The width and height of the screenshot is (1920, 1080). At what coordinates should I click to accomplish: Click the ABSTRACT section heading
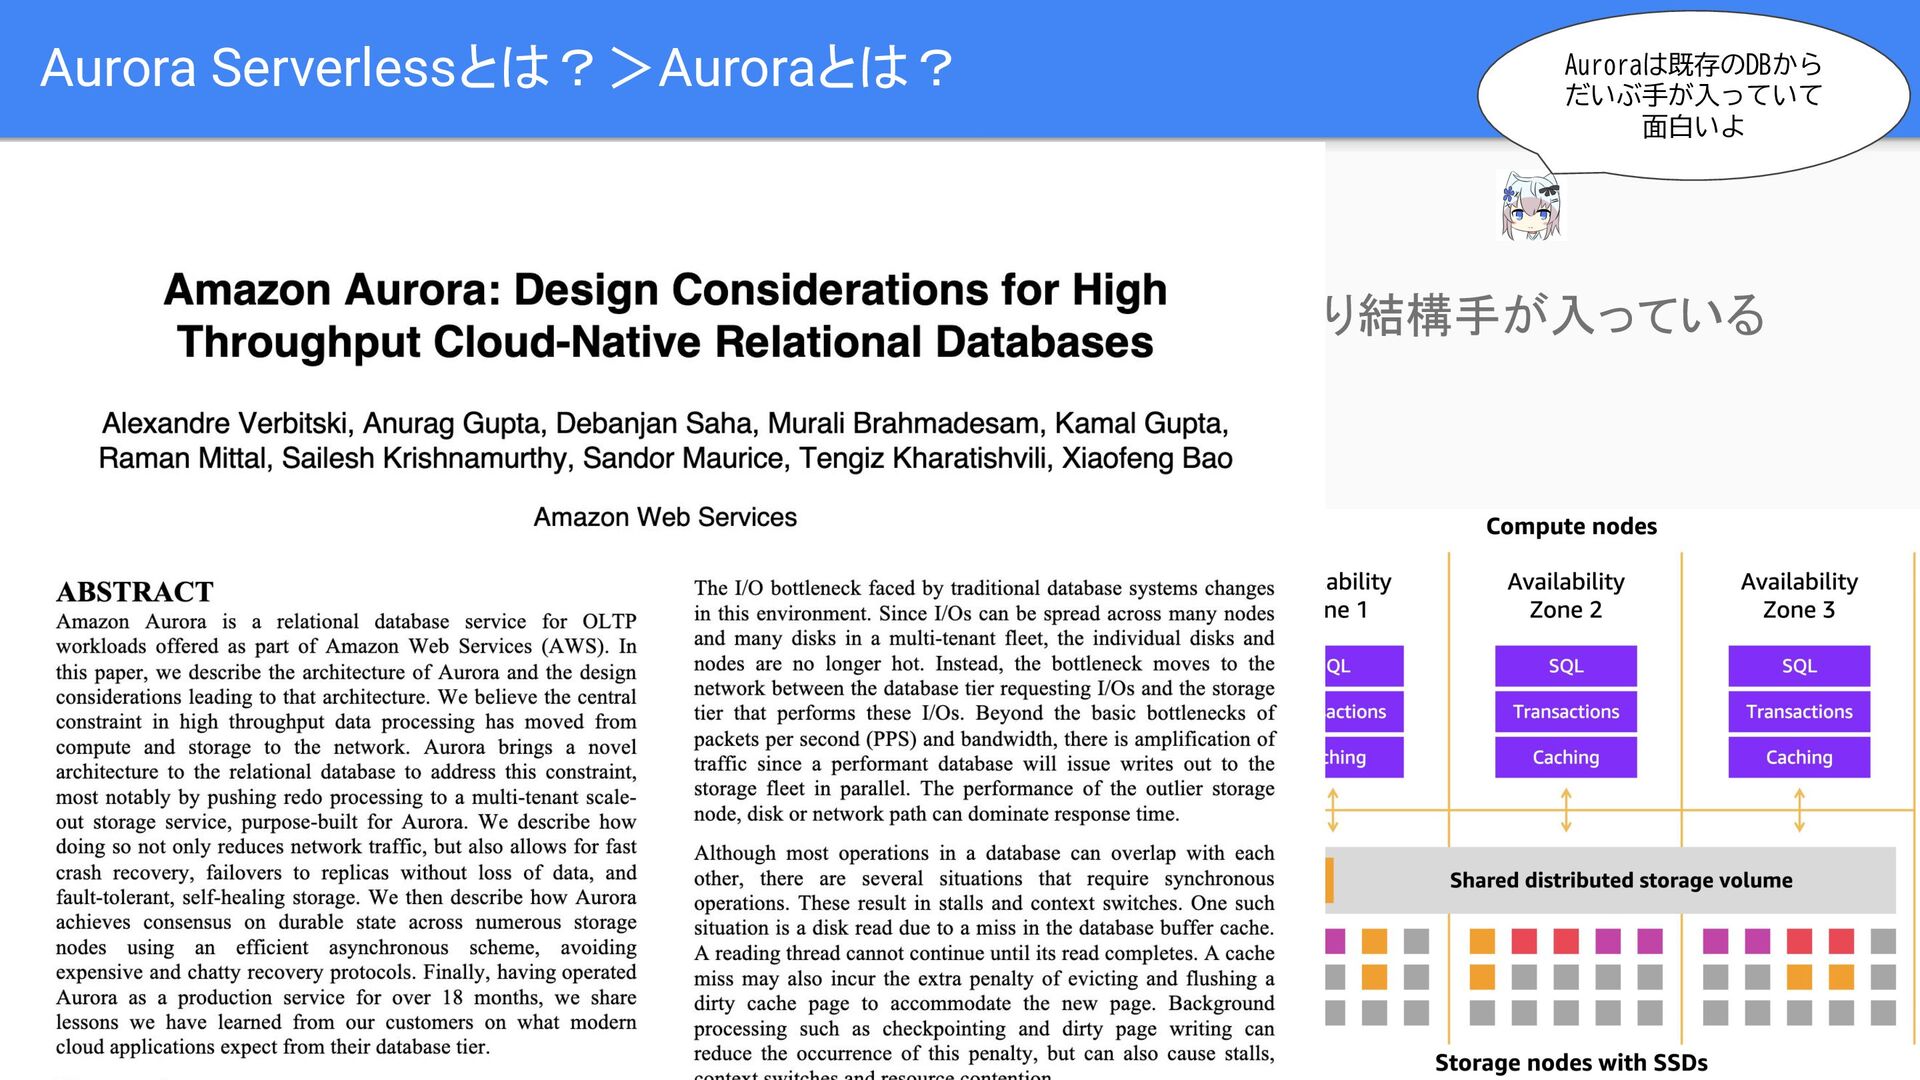point(134,592)
